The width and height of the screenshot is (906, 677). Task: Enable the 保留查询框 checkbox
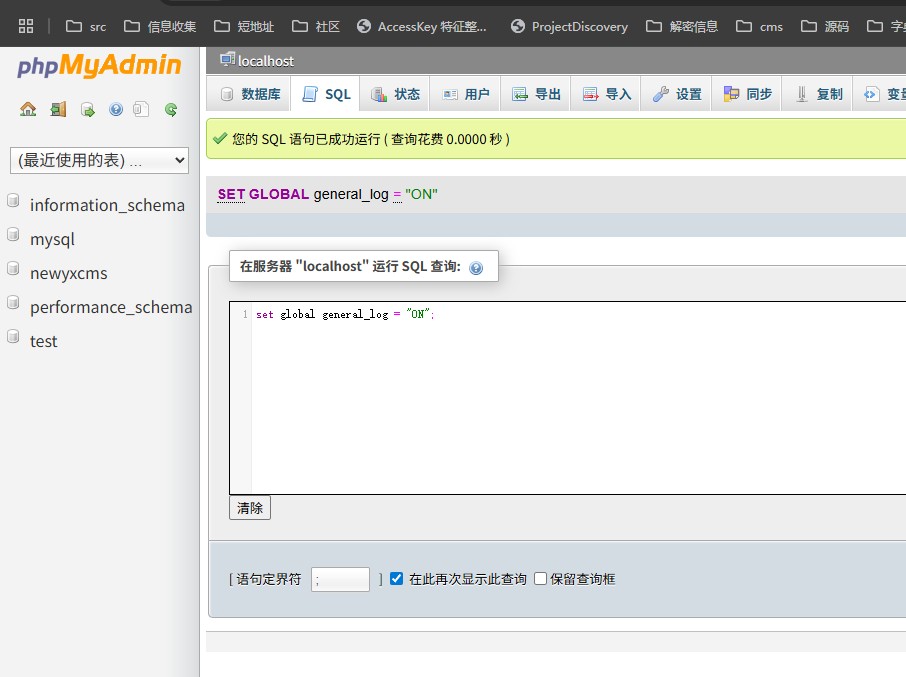coord(539,578)
